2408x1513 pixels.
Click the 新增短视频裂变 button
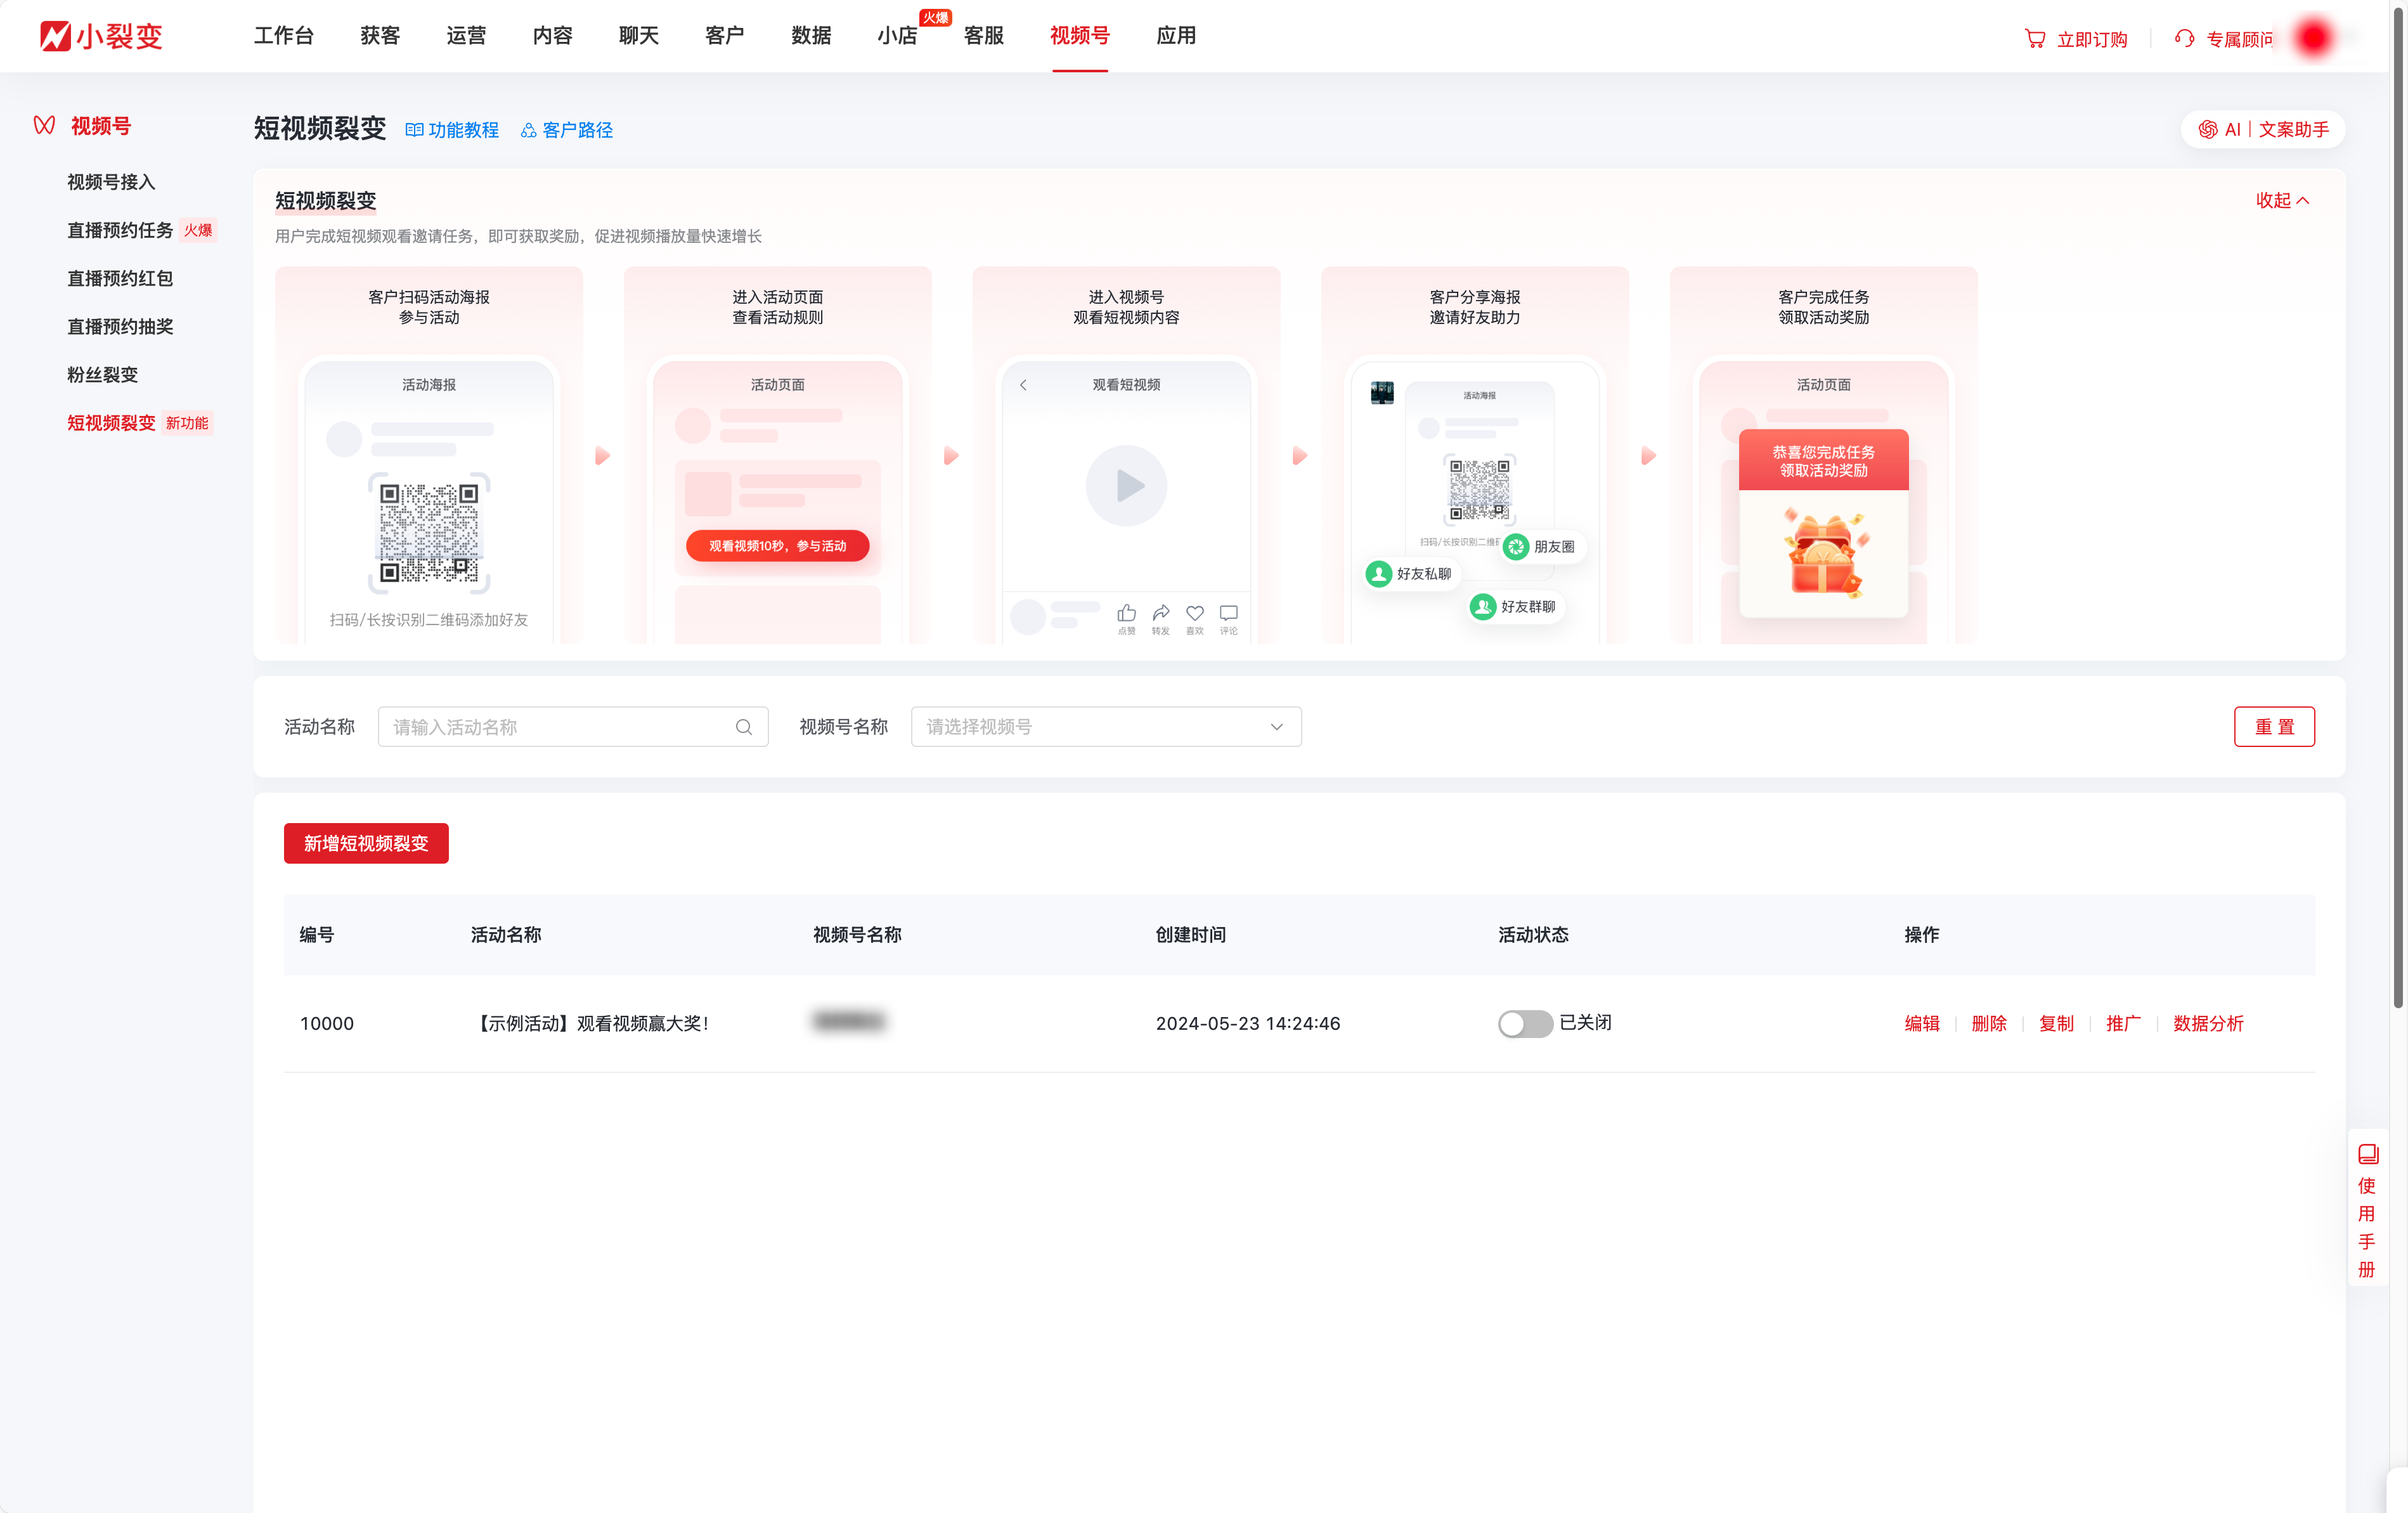[366, 843]
